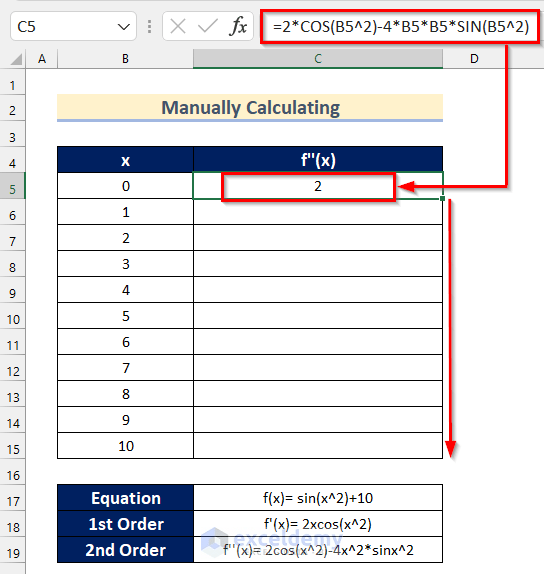Image resolution: width=544 pixels, height=574 pixels.
Task: Select the f(x)= sin(x^2)+10 cell
Action: coord(318,498)
